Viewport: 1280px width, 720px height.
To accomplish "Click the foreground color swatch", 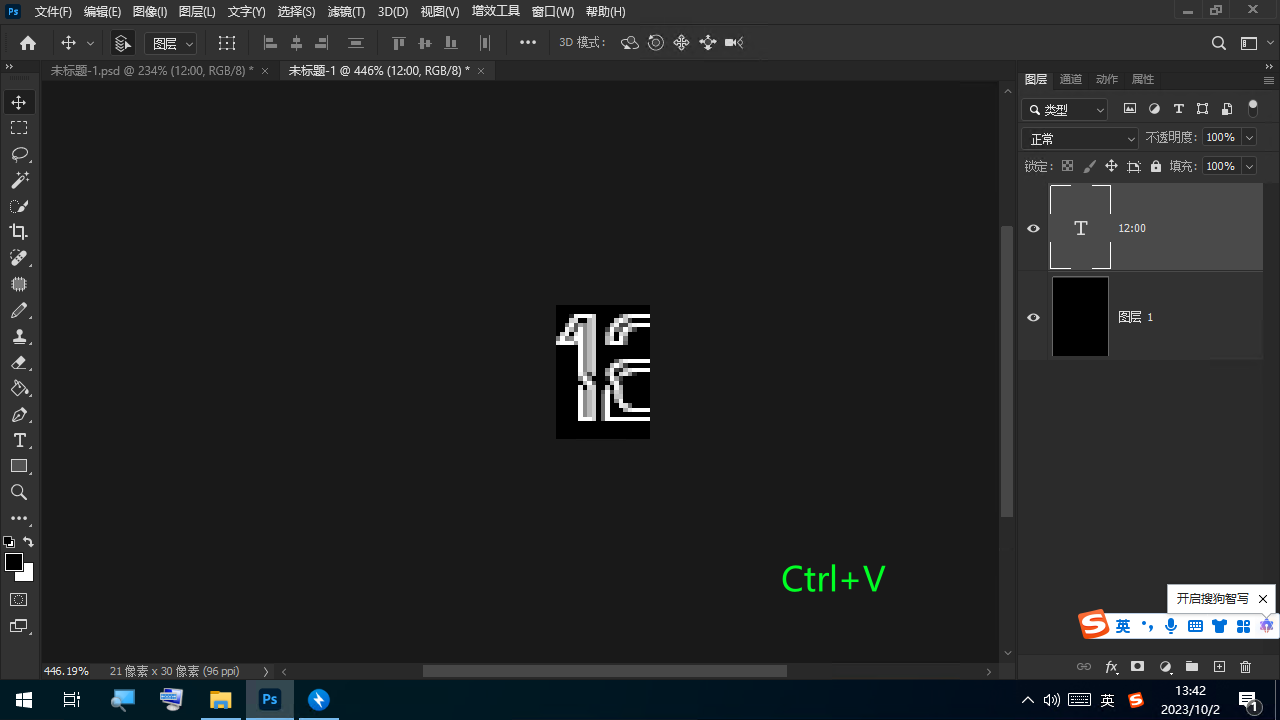I will (x=14, y=562).
